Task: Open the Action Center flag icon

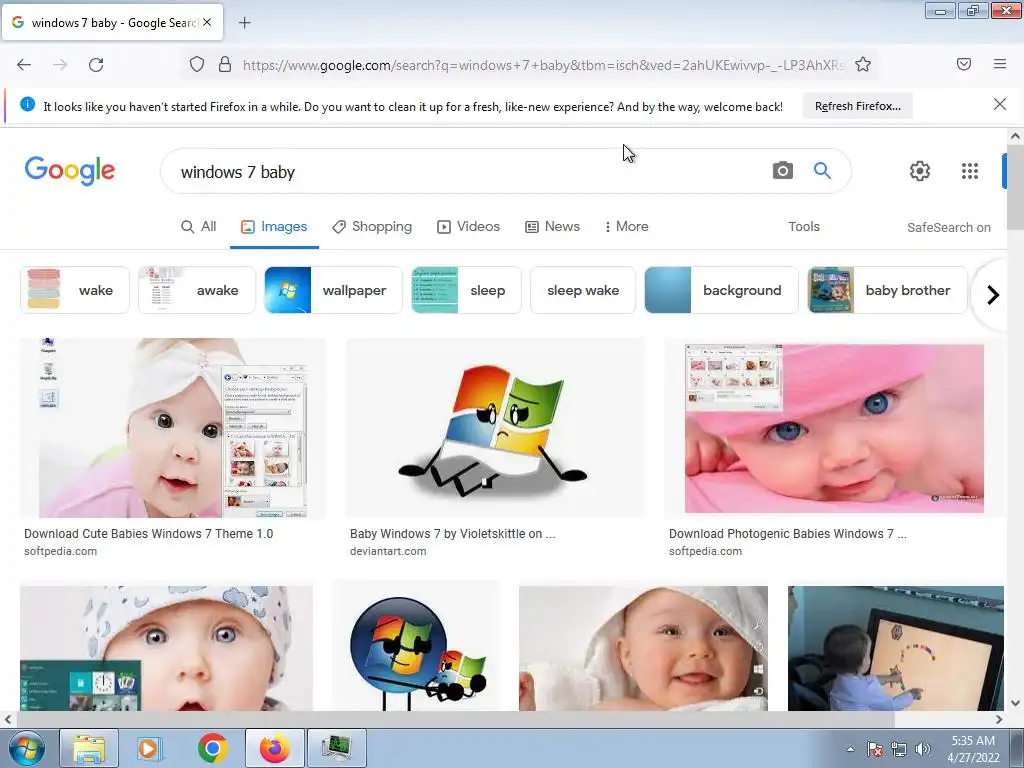Action: coord(875,749)
